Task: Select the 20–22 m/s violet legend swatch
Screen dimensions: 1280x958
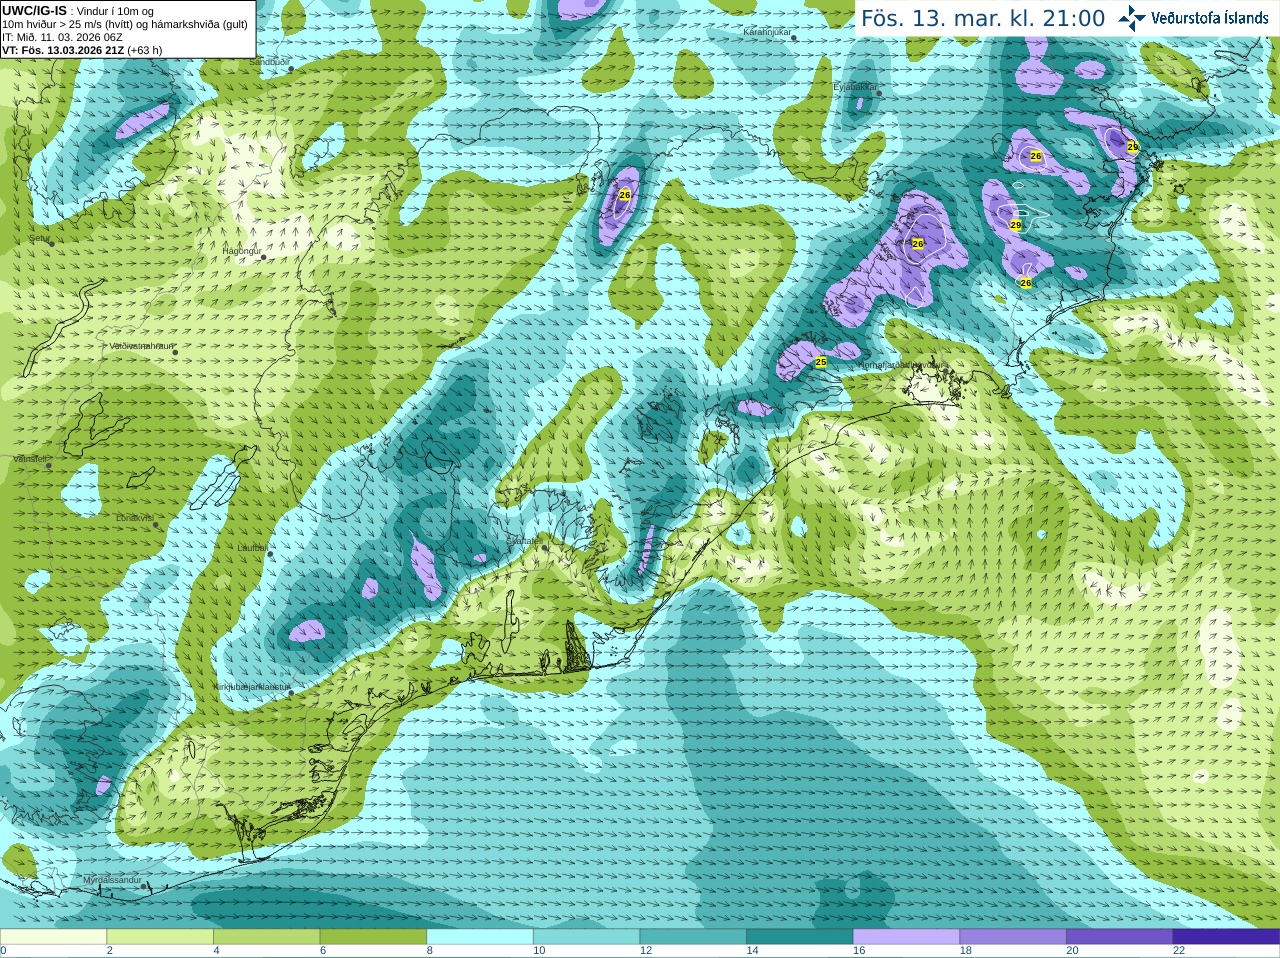Action: (x=1120, y=937)
